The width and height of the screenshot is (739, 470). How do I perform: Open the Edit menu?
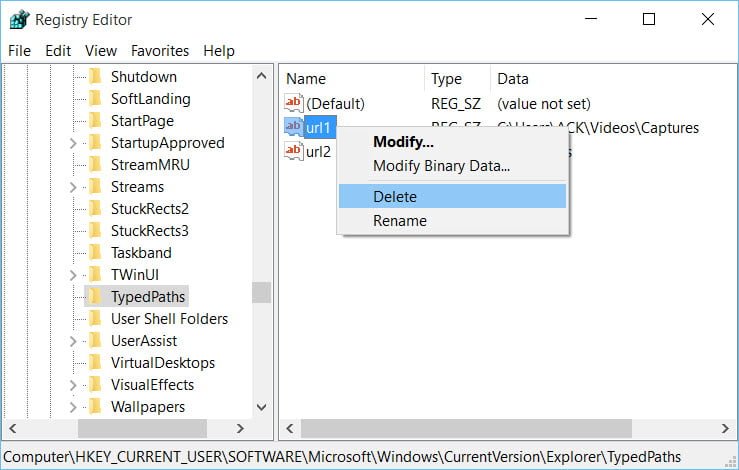(x=58, y=50)
